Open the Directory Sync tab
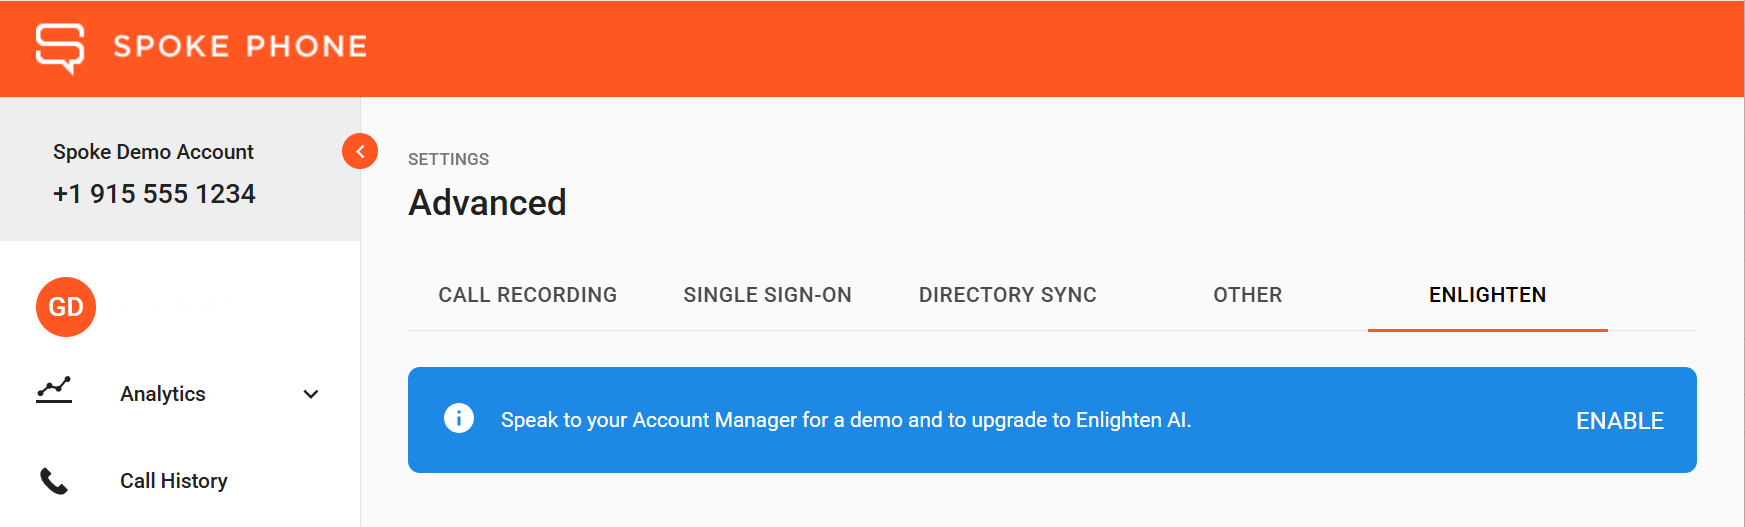The width and height of the screenshot is (1745, 527). 1008,295
